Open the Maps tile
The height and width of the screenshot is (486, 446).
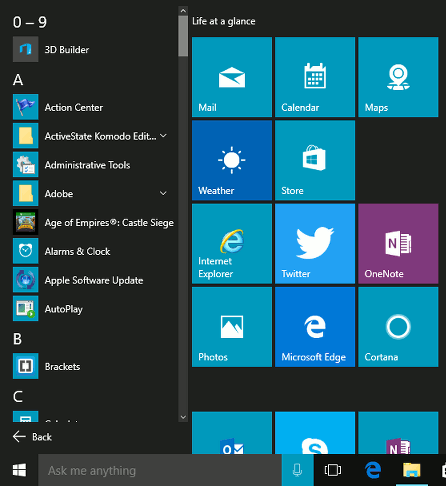coord(398,77)
